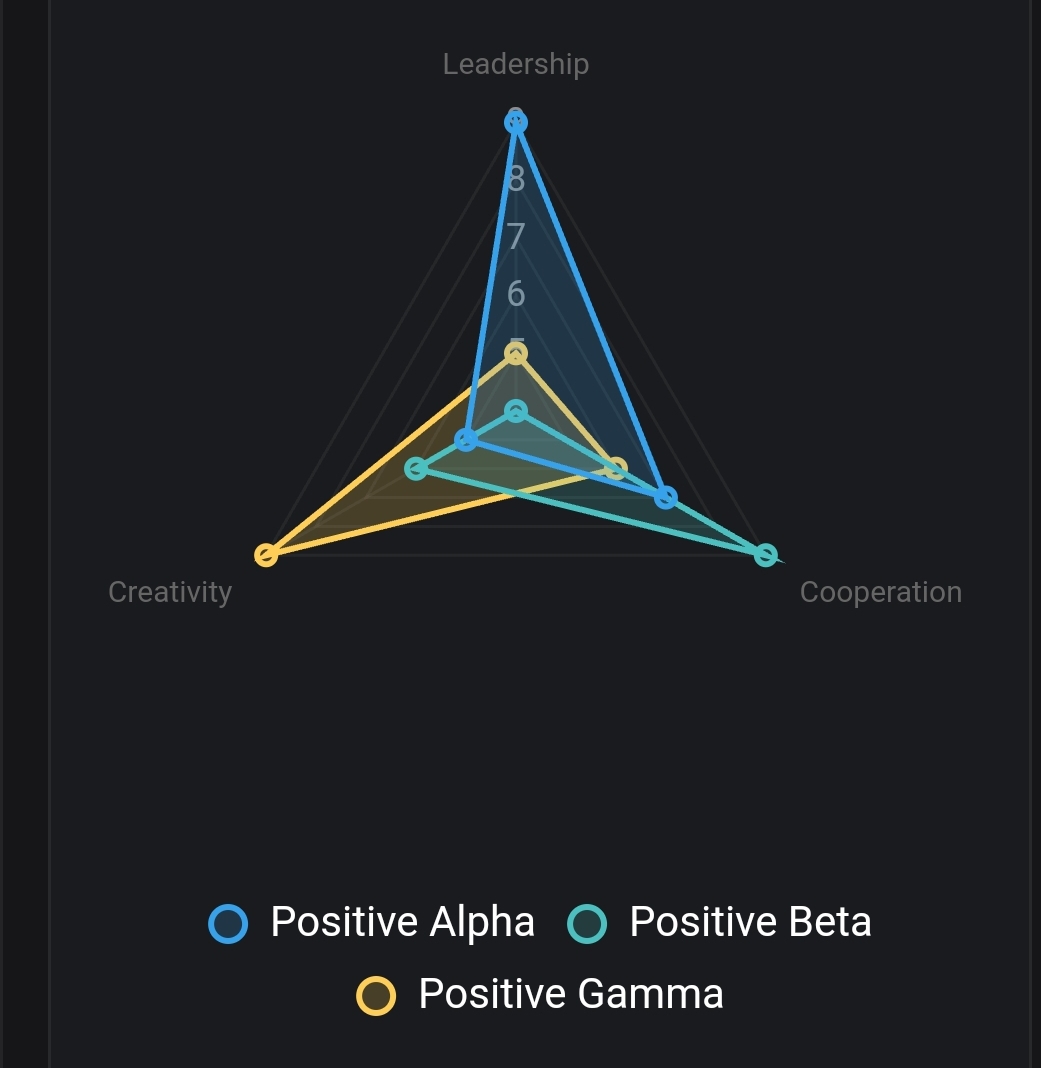Click the Positive Alpha legend text
Screen dimensions: 1041x1068
click(x=402, y=922)
